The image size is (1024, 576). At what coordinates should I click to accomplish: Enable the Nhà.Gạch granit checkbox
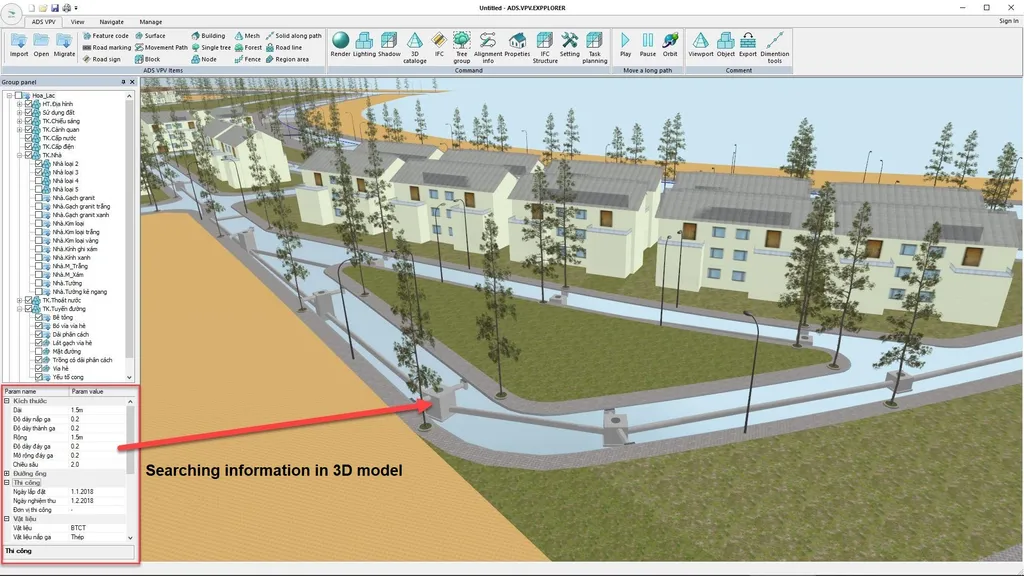tap(39, 198)
